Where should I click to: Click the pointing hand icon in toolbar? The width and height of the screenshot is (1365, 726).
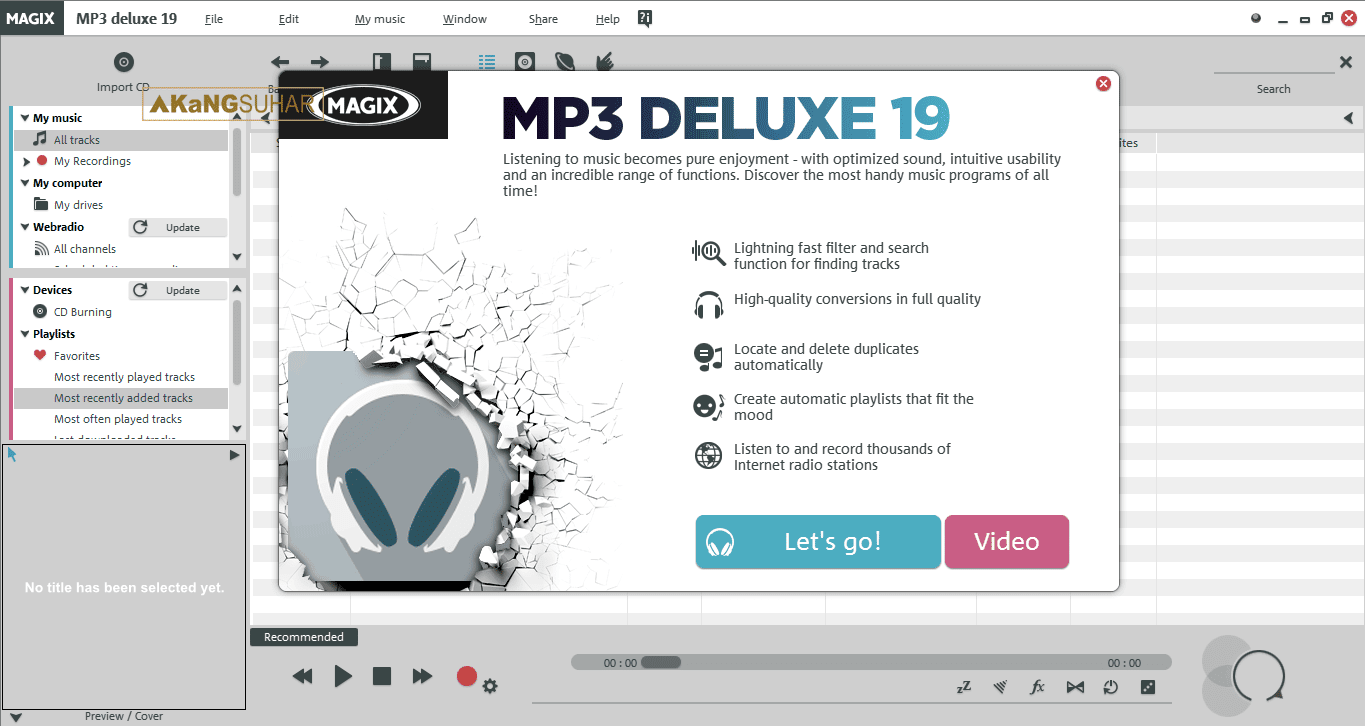(604, 62)
